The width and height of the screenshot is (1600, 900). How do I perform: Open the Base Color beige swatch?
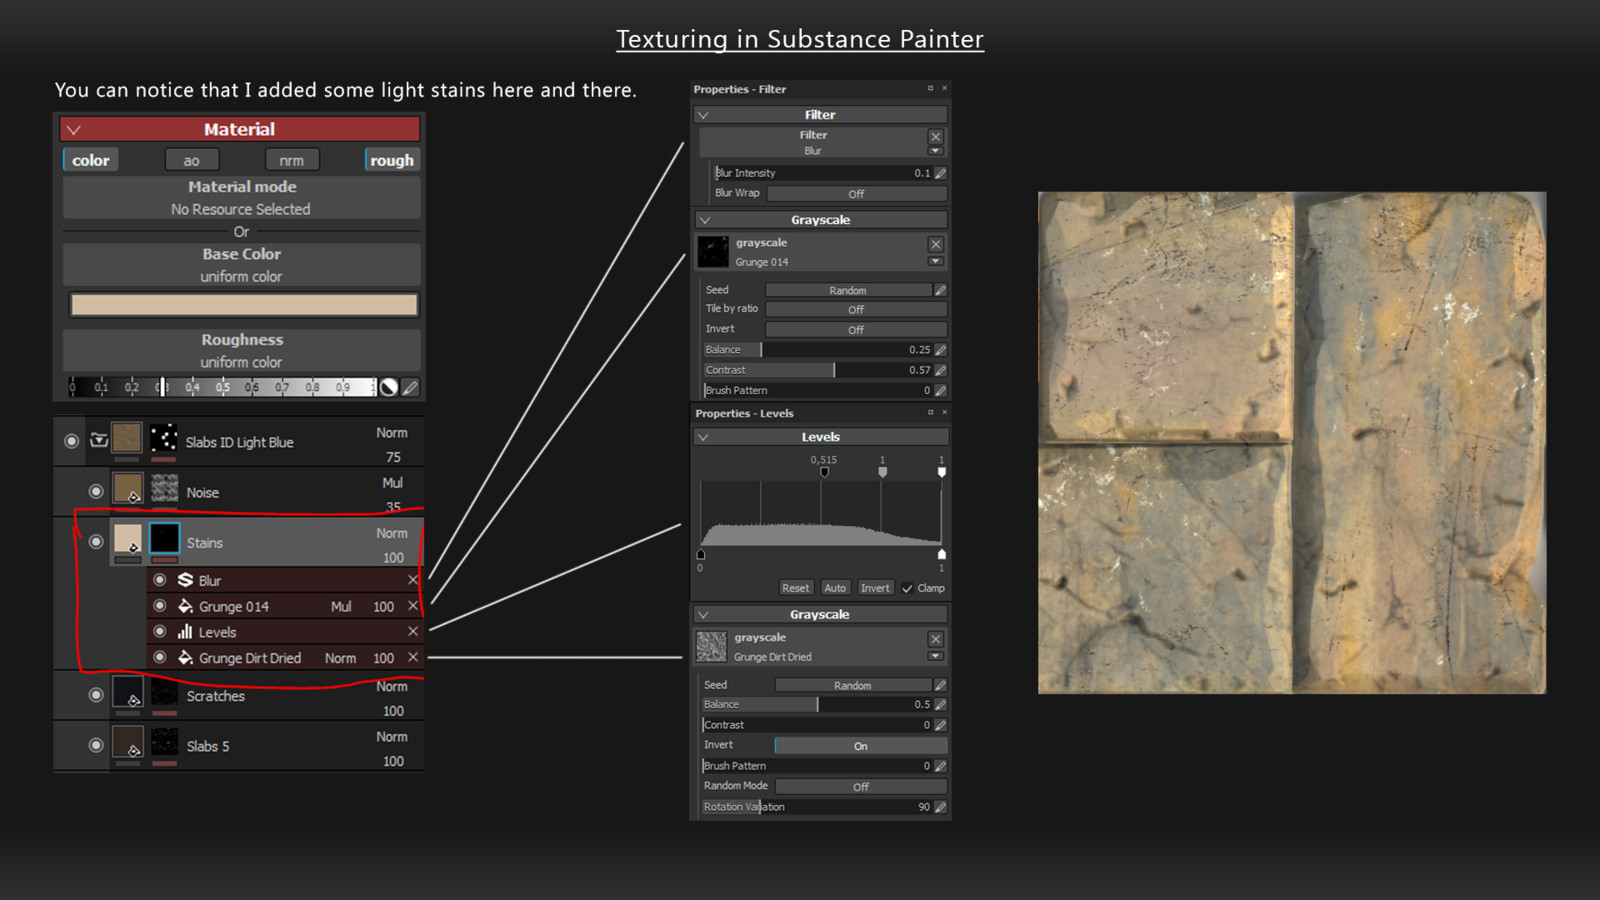coord(243,305)
